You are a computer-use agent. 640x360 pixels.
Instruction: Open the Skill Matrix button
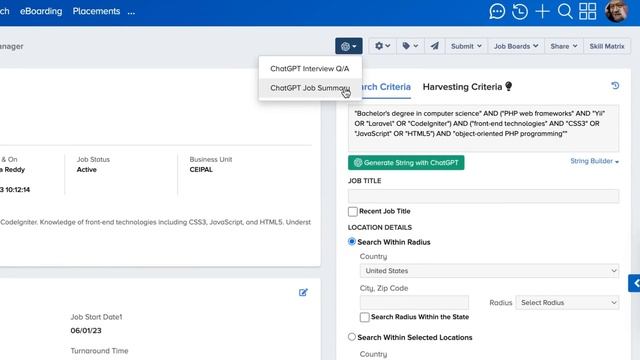(x=607, y=46)
